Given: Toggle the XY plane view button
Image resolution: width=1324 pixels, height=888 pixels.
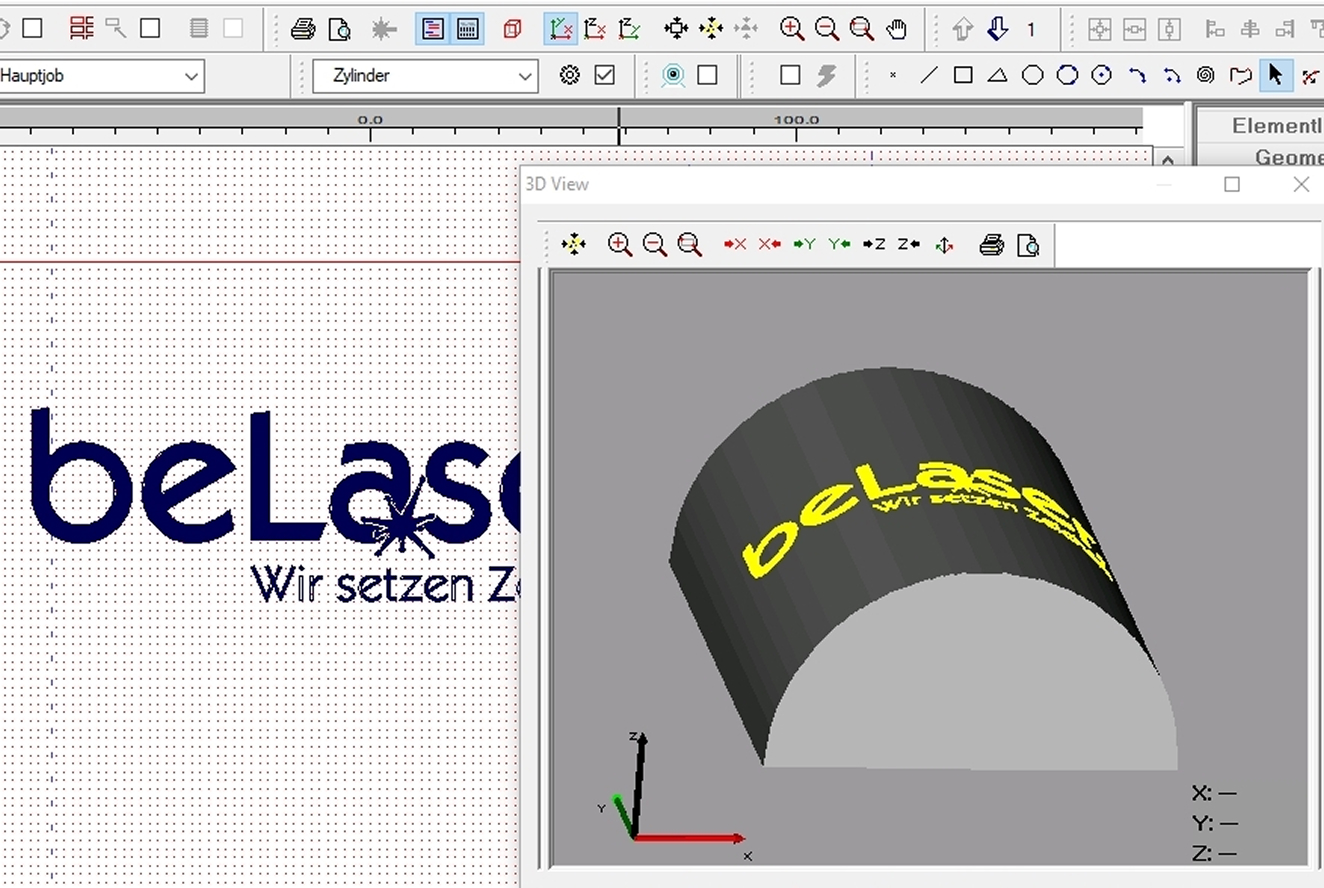Looking at the screenshot, I should 561,29.
